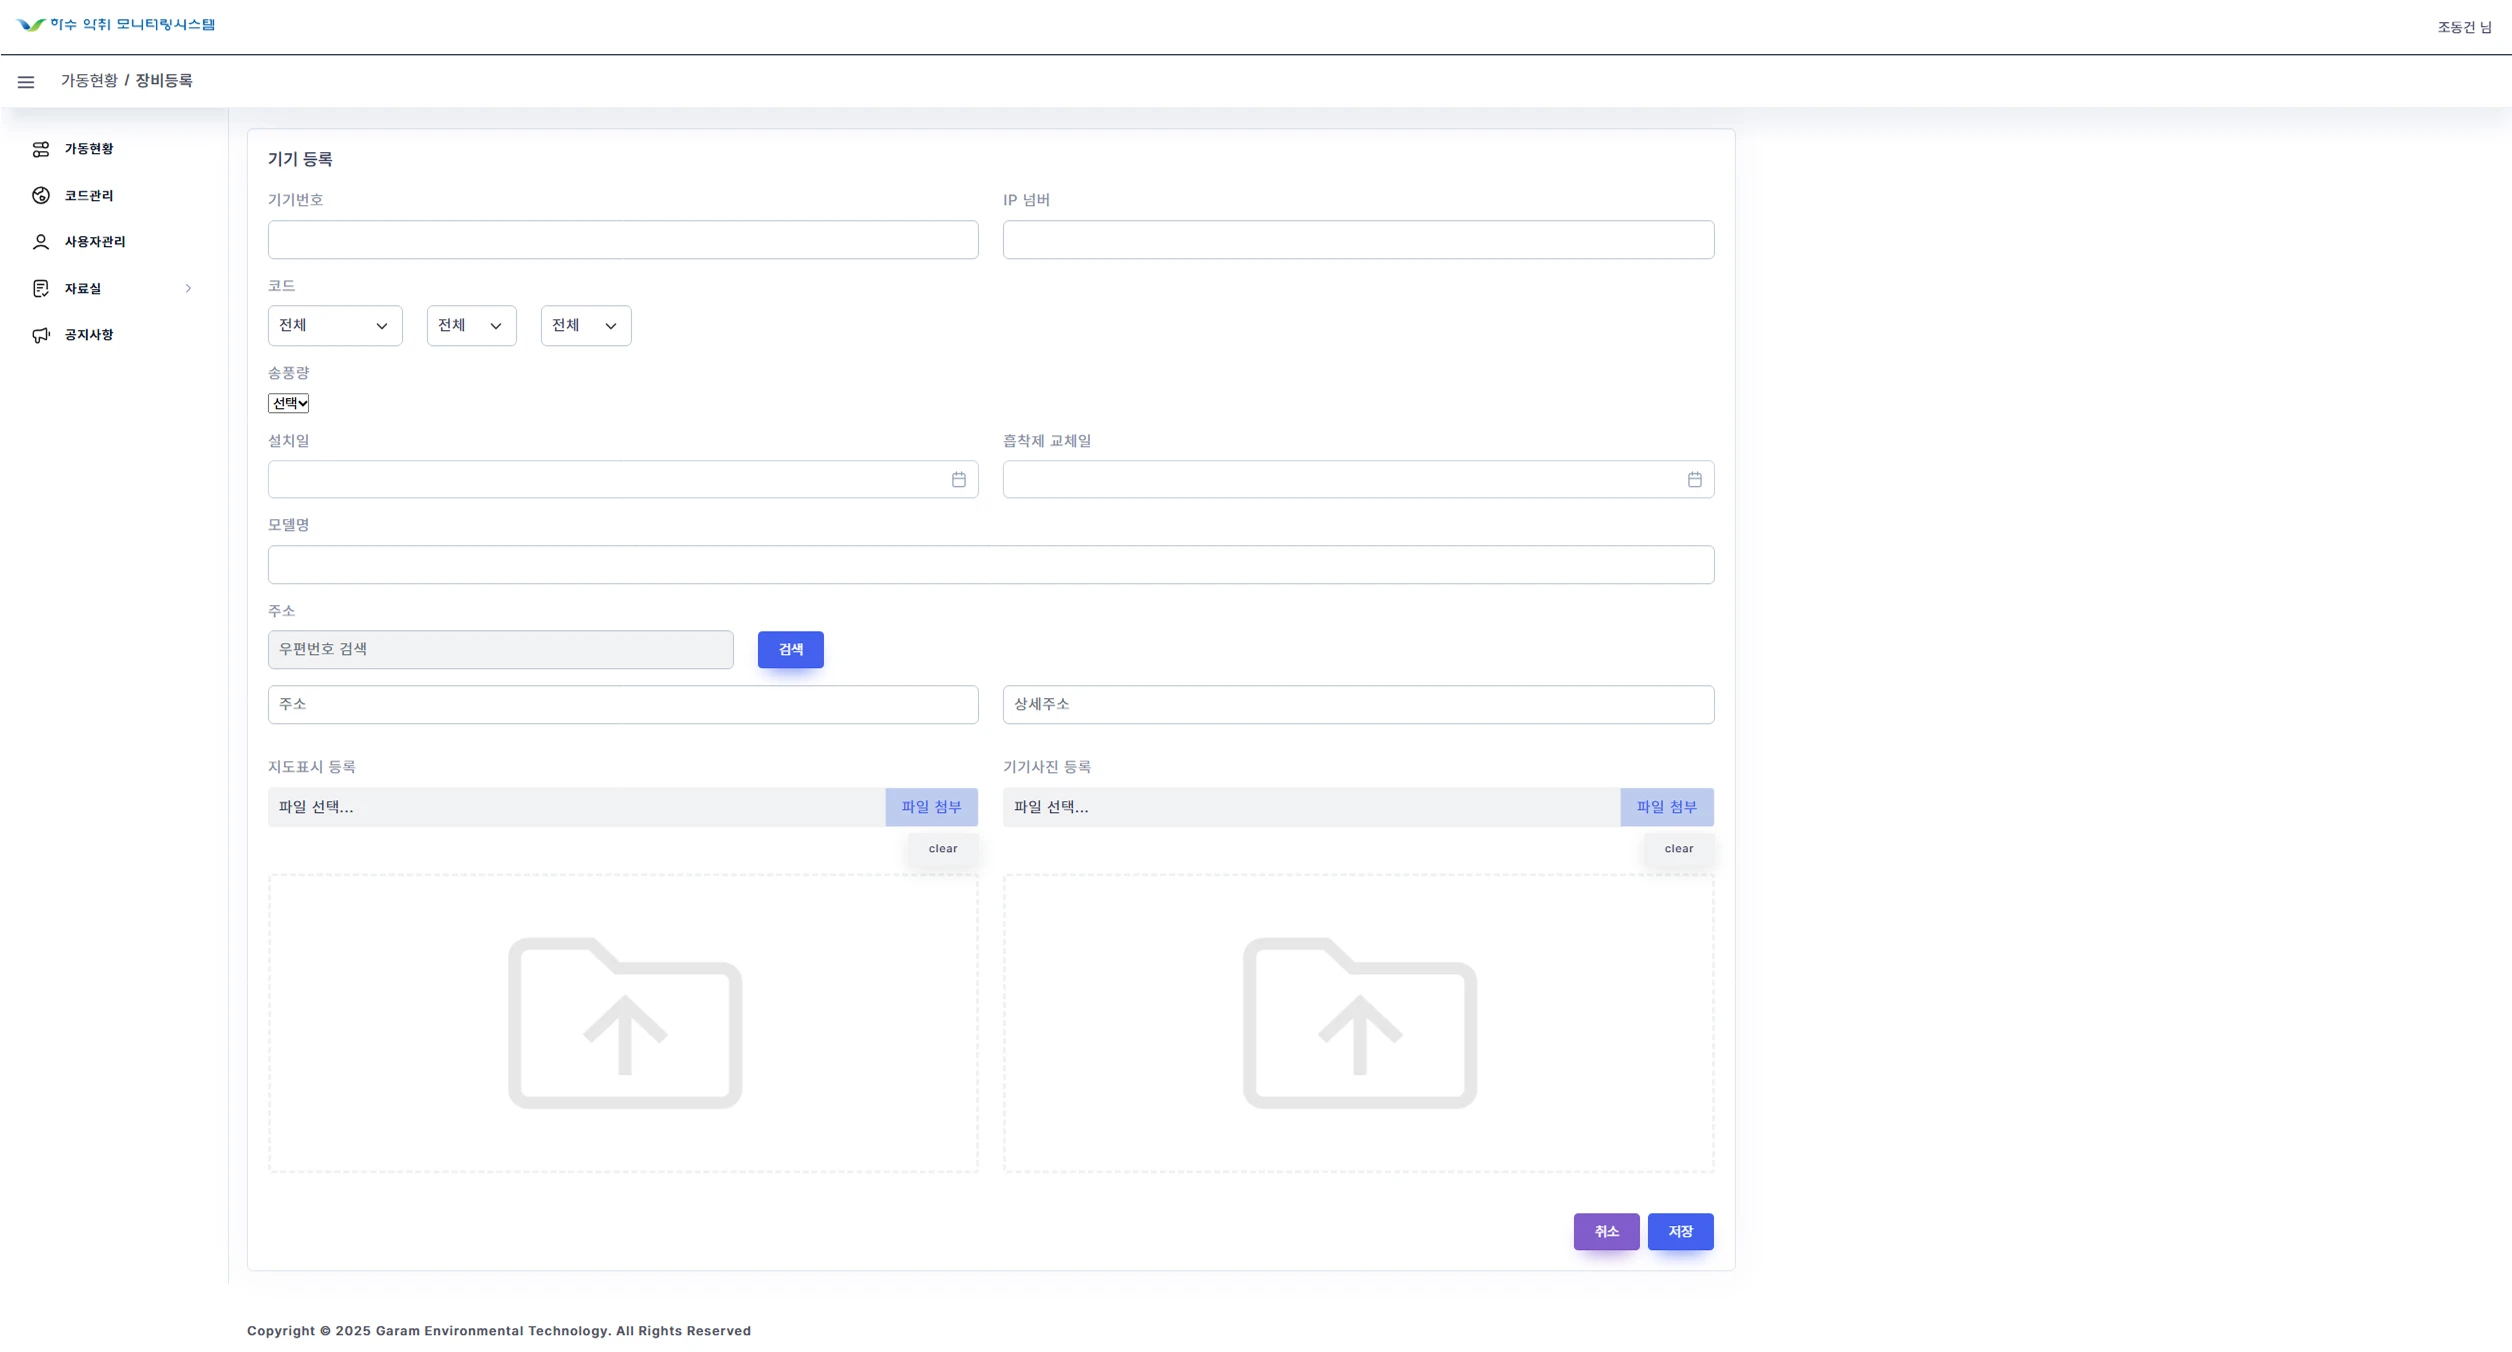Click the 지도표시 upload folder placeholder
Viewport: 2512px width, 1352px height.
(625, 1022)
